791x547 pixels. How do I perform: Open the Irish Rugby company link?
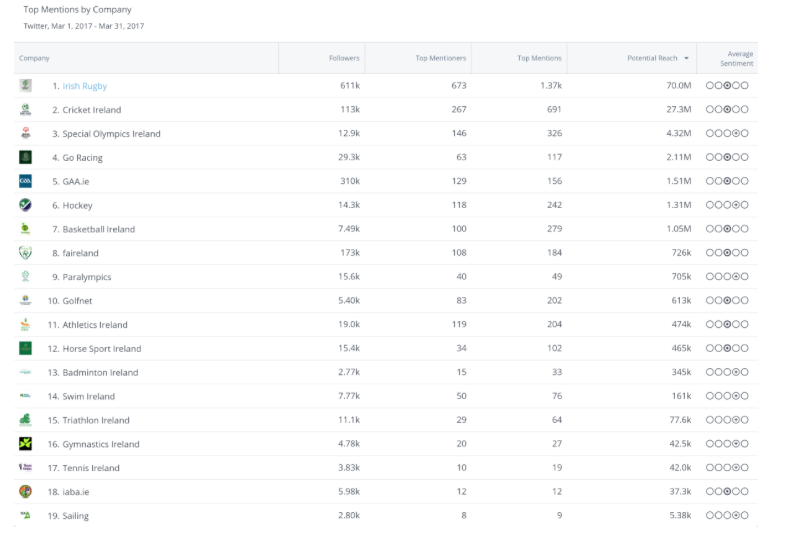tap(85, 86)
